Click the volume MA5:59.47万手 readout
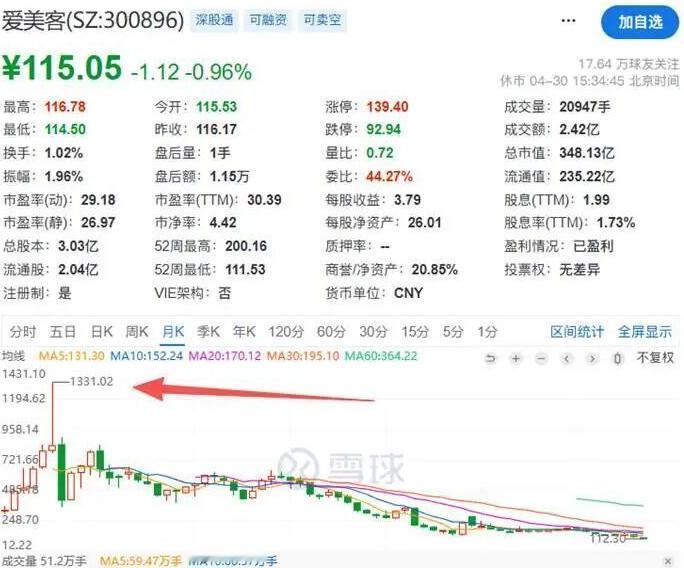 click(140, 561)
